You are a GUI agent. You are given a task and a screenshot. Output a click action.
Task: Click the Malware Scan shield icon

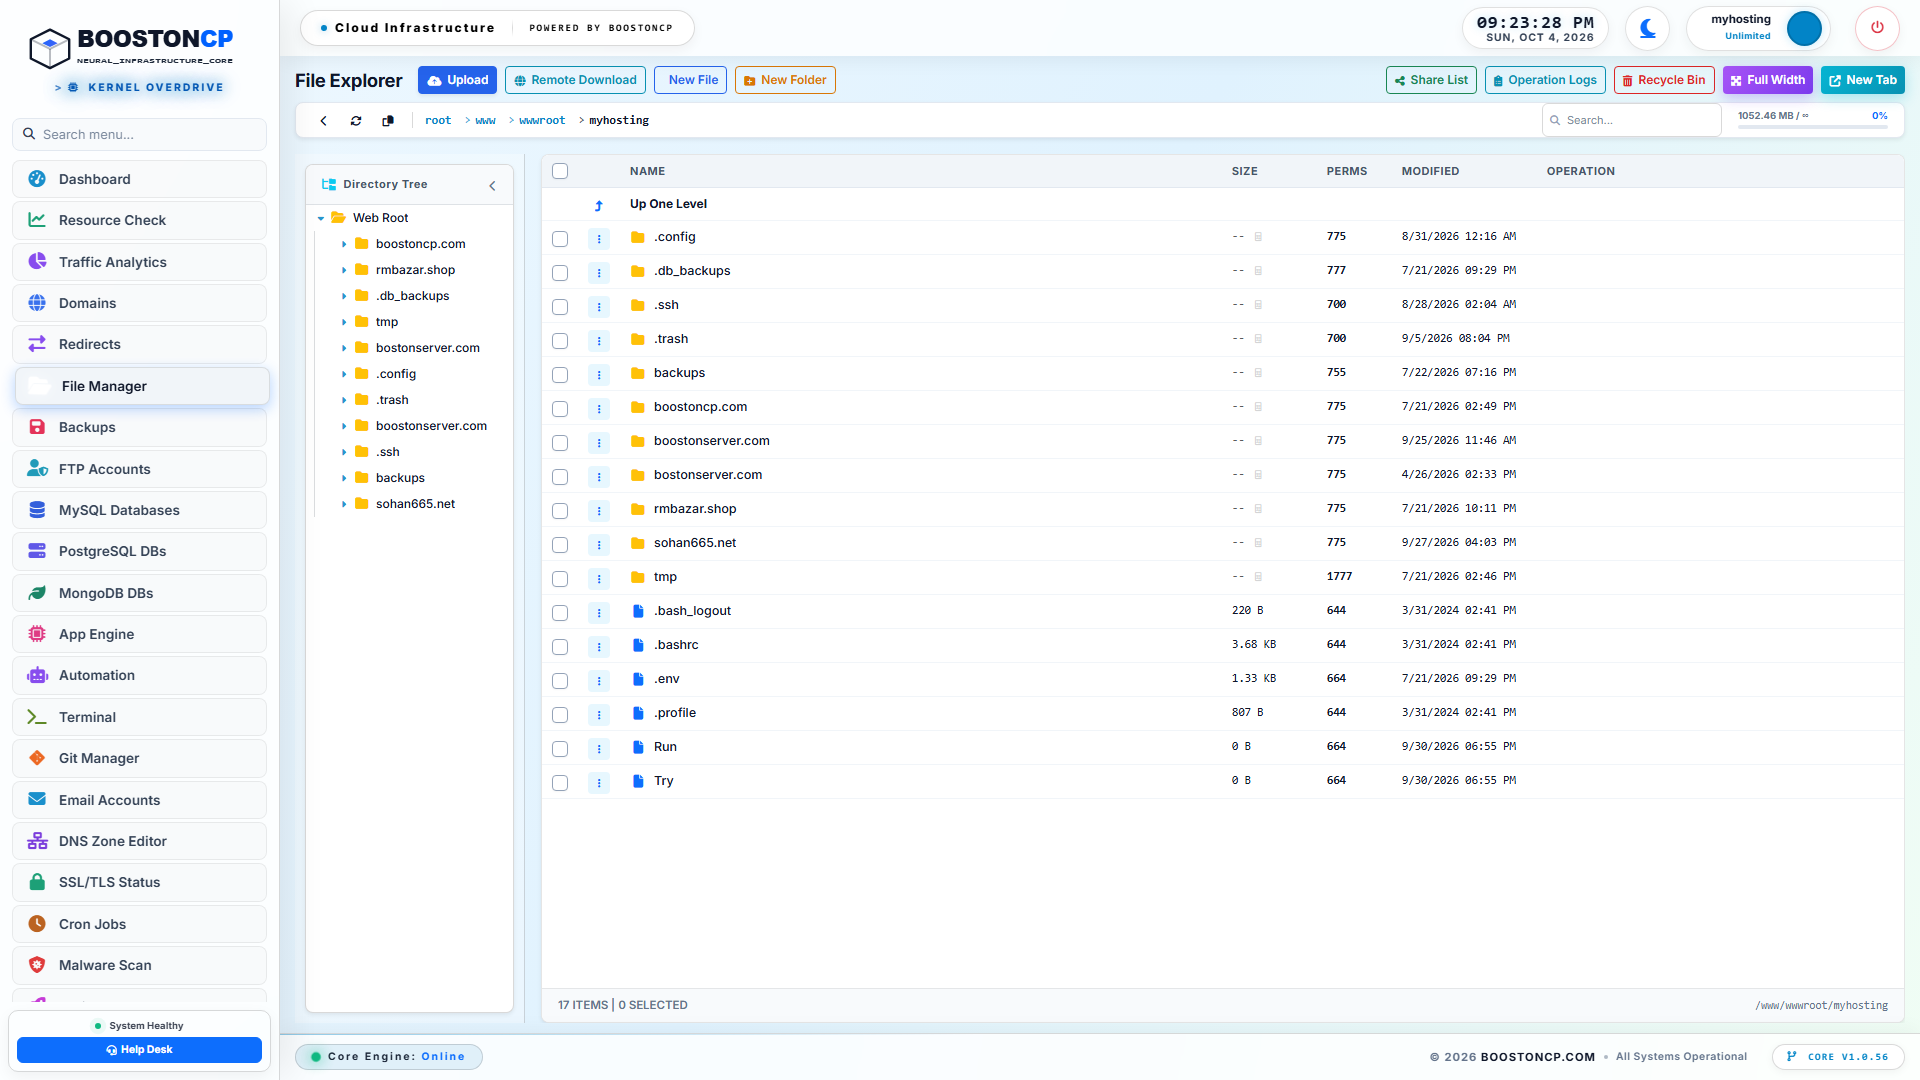[x=37, y=965]
